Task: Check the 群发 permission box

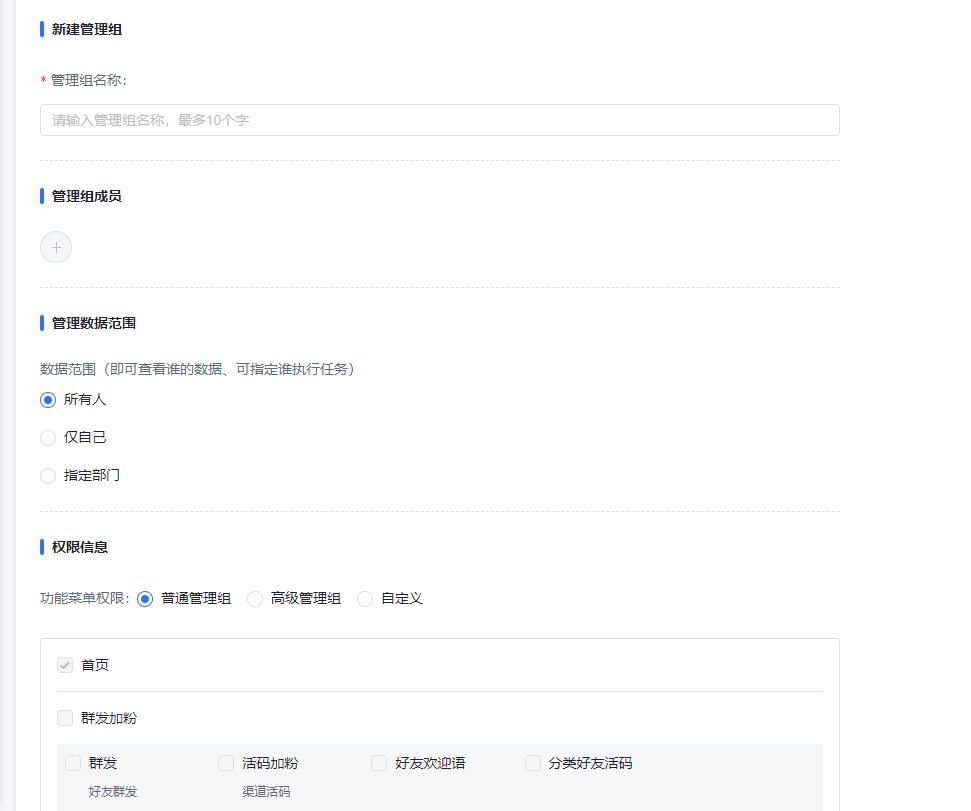Action: coord(73,763)
